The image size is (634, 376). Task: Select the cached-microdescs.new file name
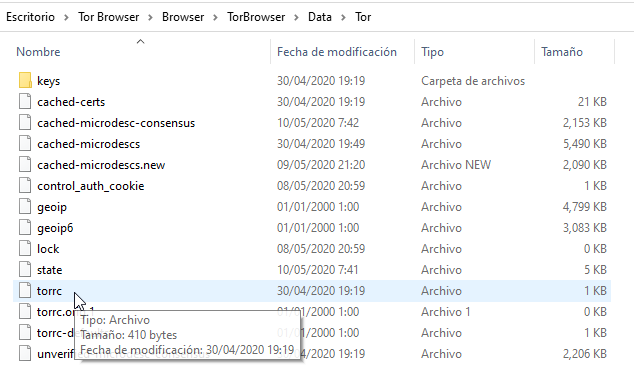(101, 165)
